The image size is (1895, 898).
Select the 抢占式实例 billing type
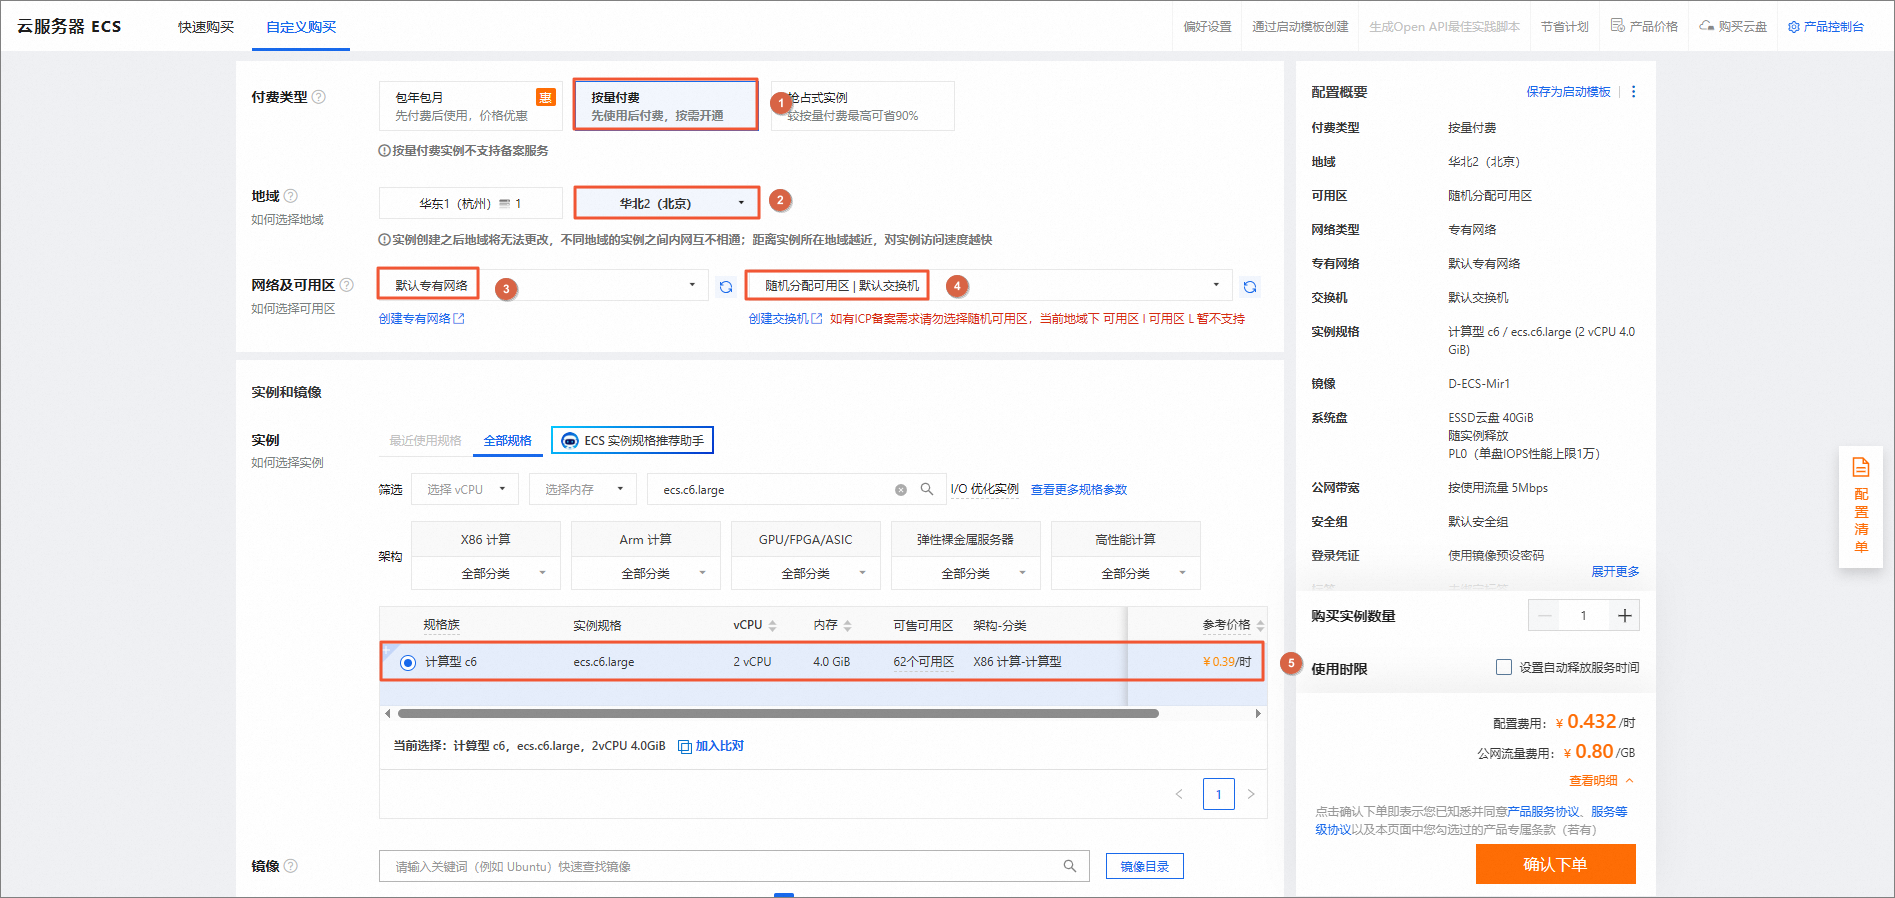click(x=862, y=106)
